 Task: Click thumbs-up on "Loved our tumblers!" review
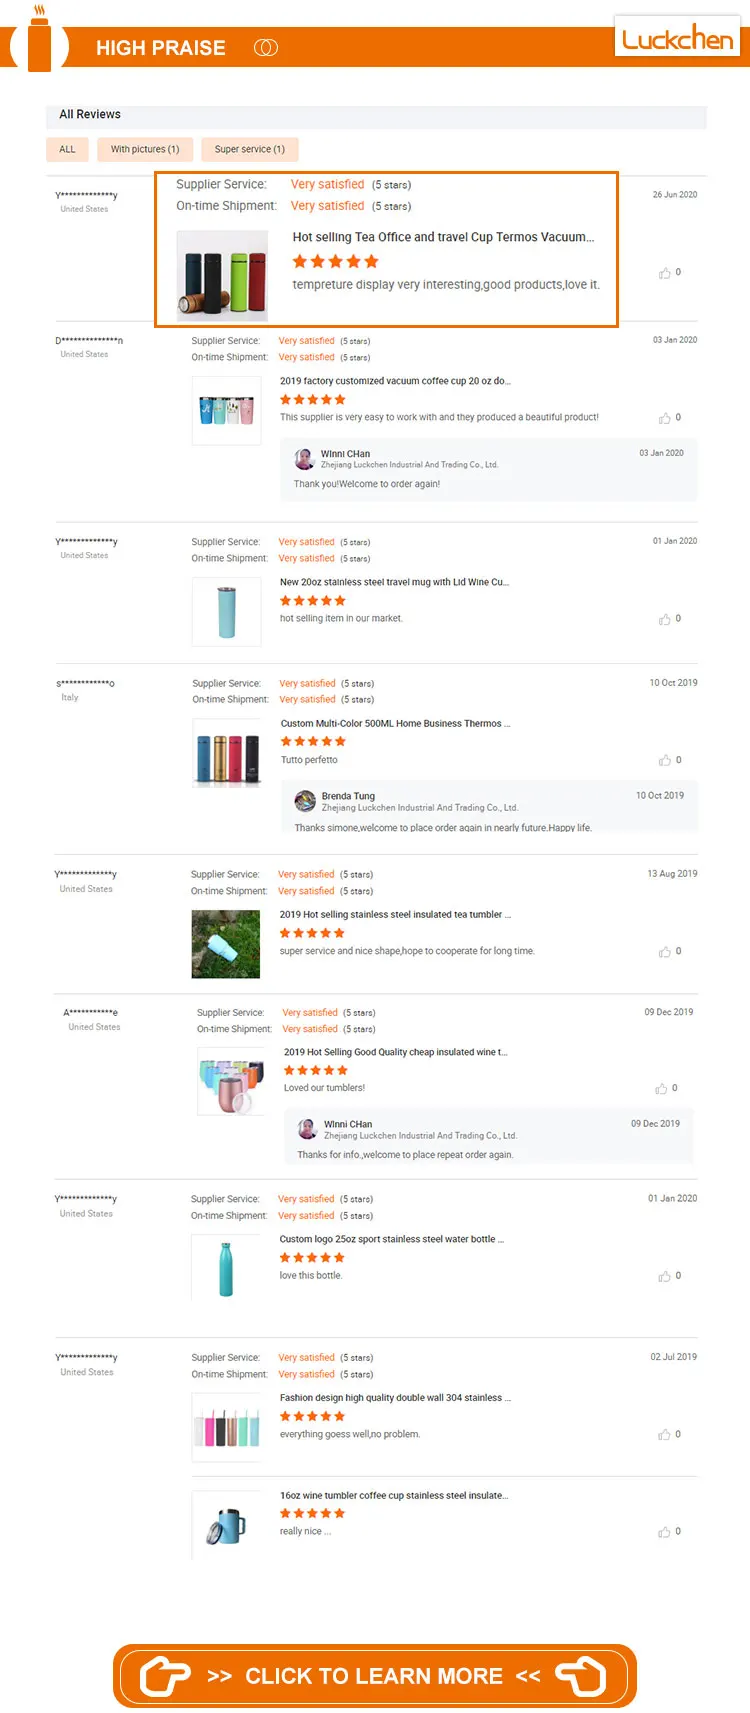coord(661,1089)
